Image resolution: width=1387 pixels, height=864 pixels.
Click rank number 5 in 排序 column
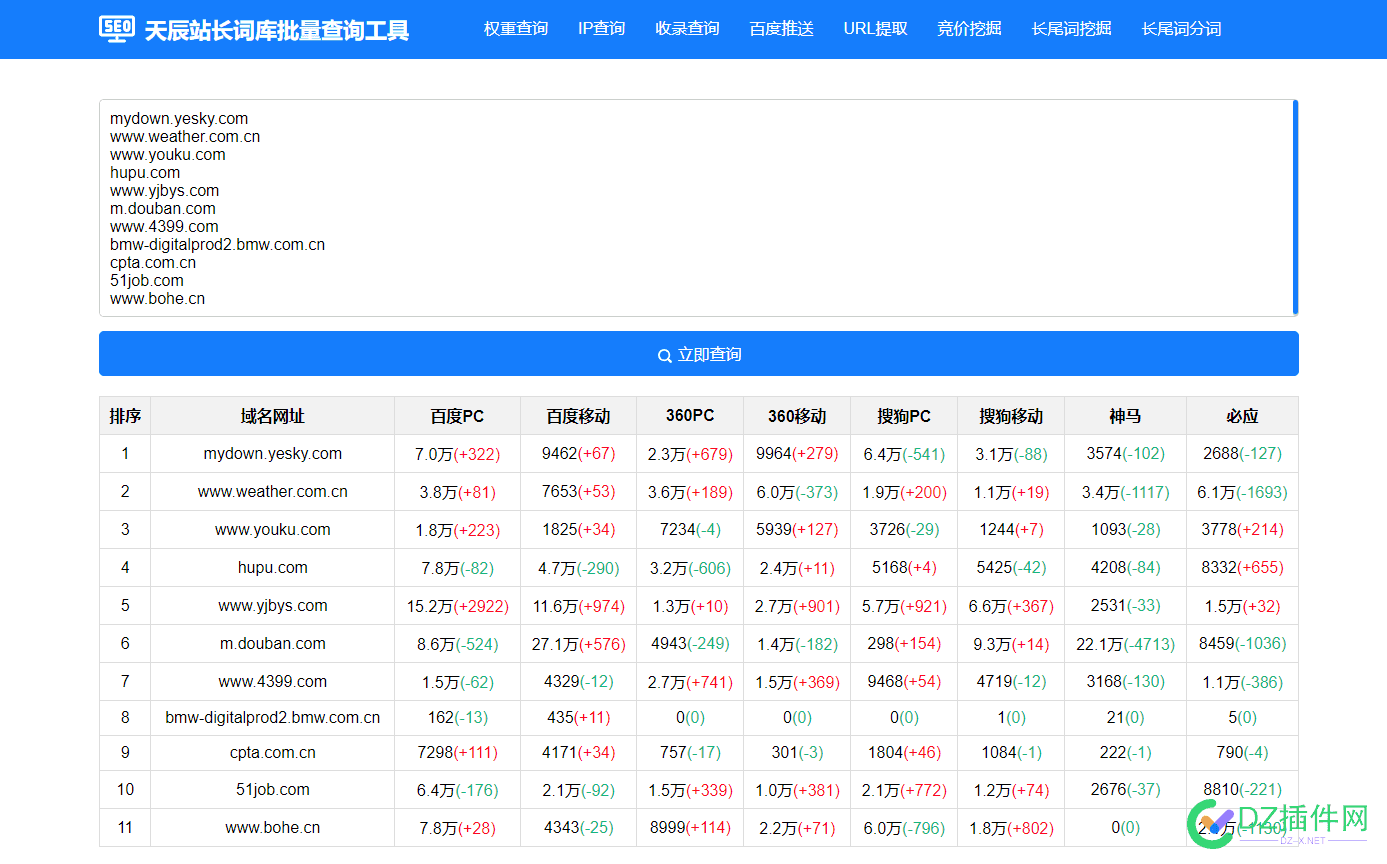[x=125, y=606]
